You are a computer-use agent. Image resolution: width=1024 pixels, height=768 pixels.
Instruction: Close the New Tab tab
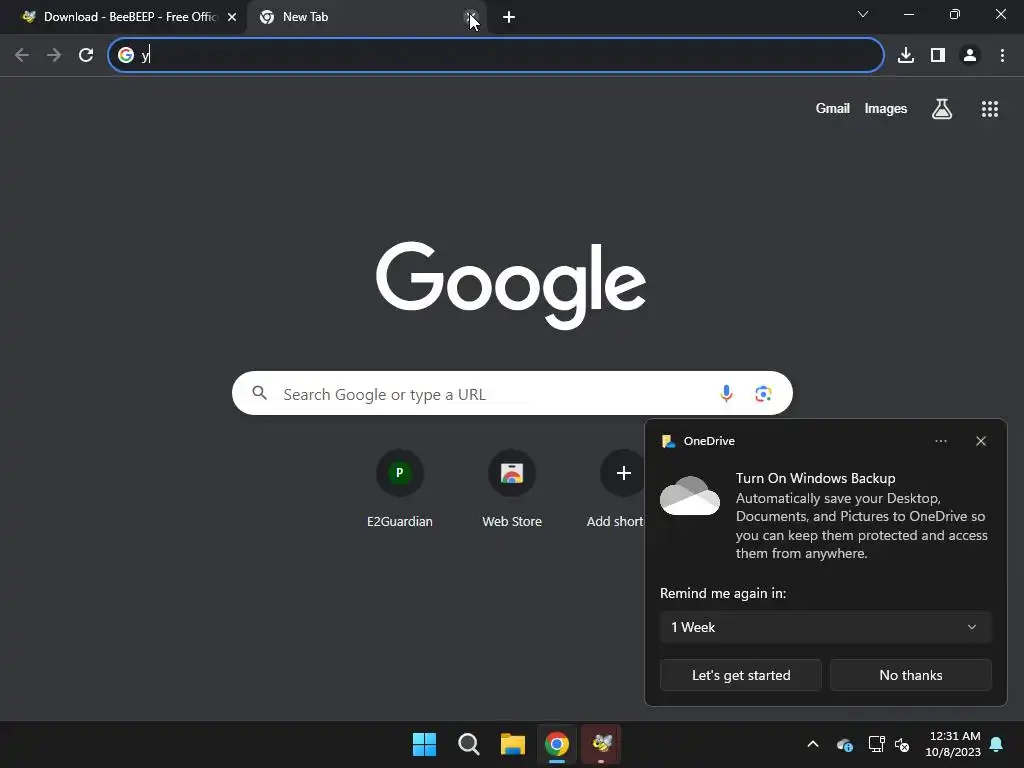[471, 17]
